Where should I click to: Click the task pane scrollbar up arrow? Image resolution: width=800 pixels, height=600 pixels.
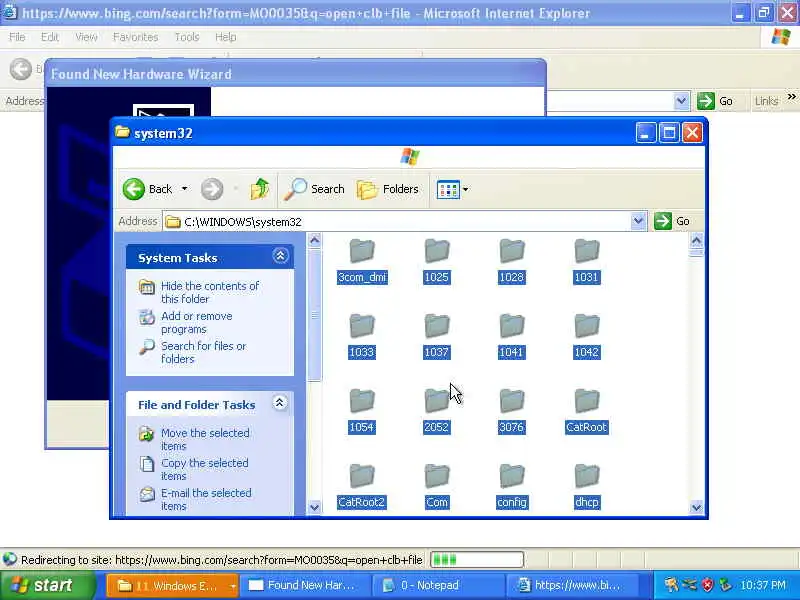315,240
